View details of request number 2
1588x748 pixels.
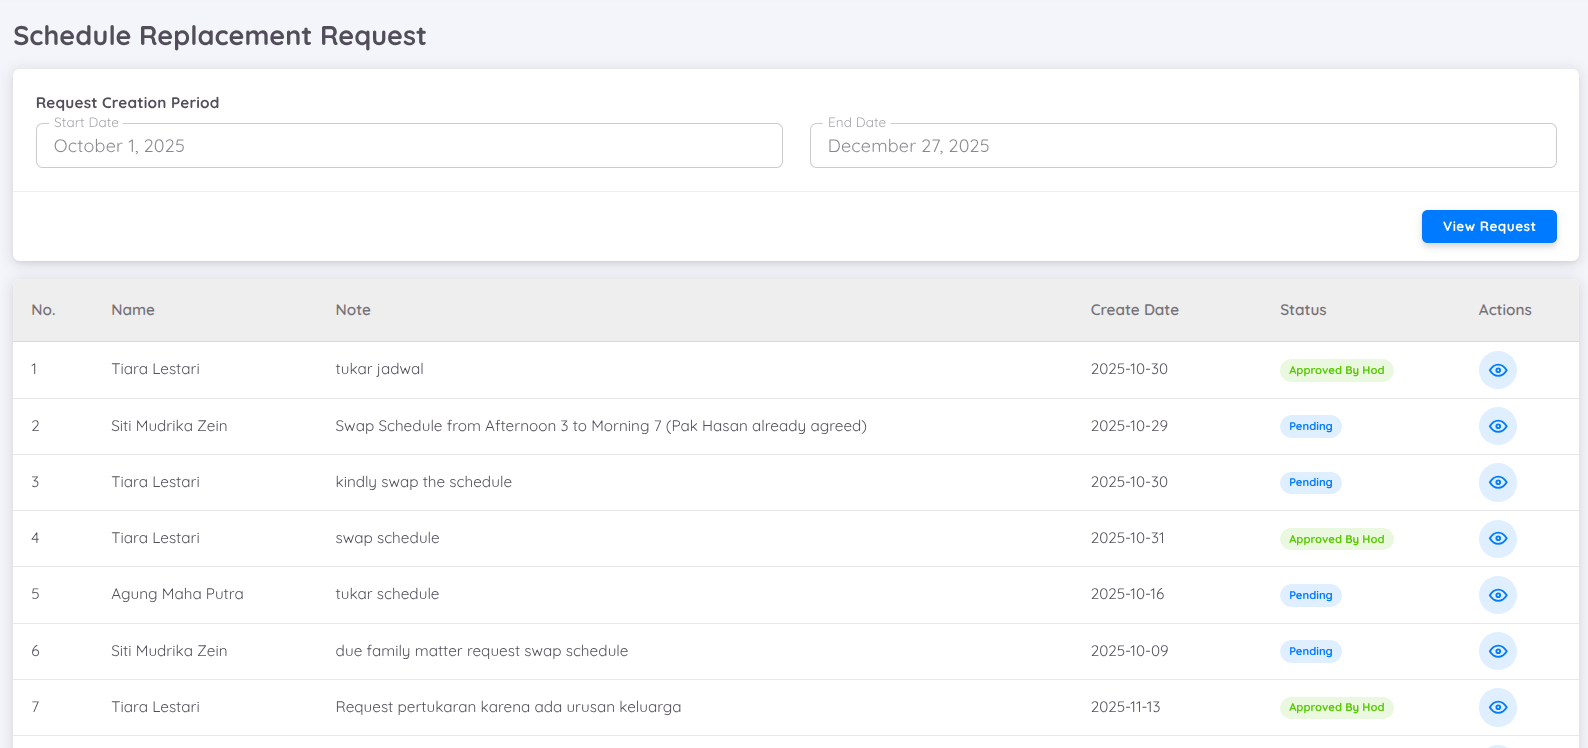(x=1497, y=426)
